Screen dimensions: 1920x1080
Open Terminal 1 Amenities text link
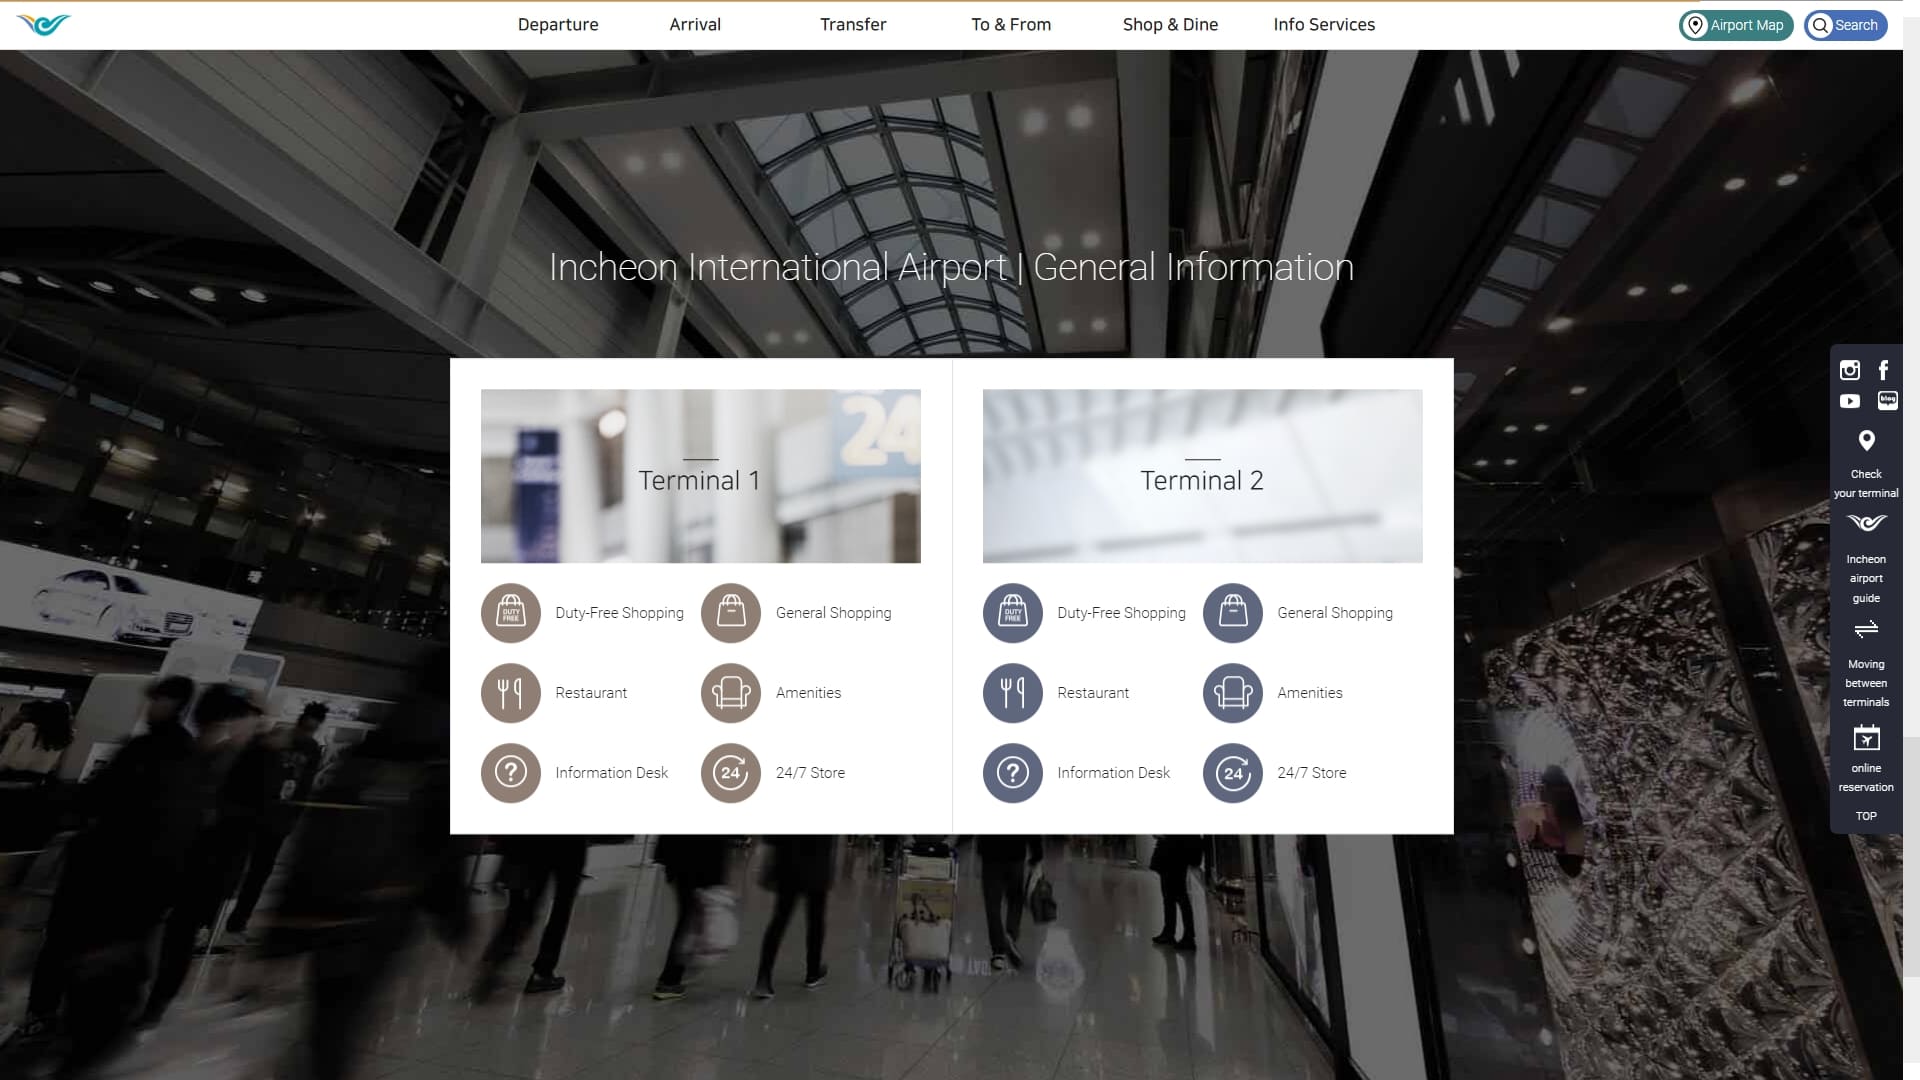[x=808, y=693]
